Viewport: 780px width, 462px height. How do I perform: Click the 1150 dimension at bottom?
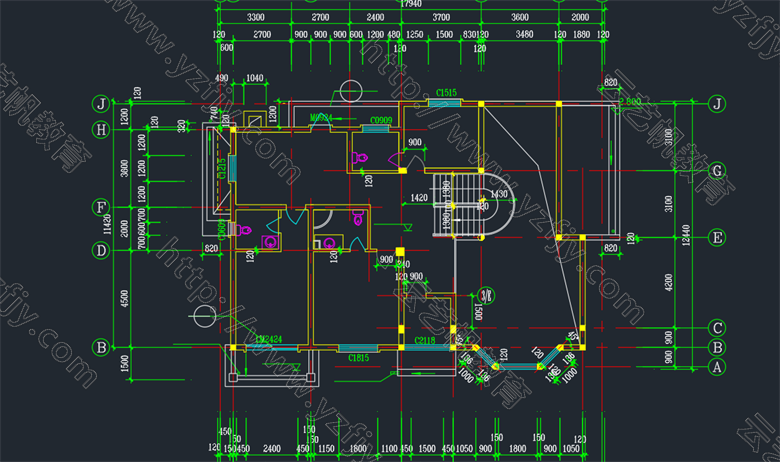point(326,449)
